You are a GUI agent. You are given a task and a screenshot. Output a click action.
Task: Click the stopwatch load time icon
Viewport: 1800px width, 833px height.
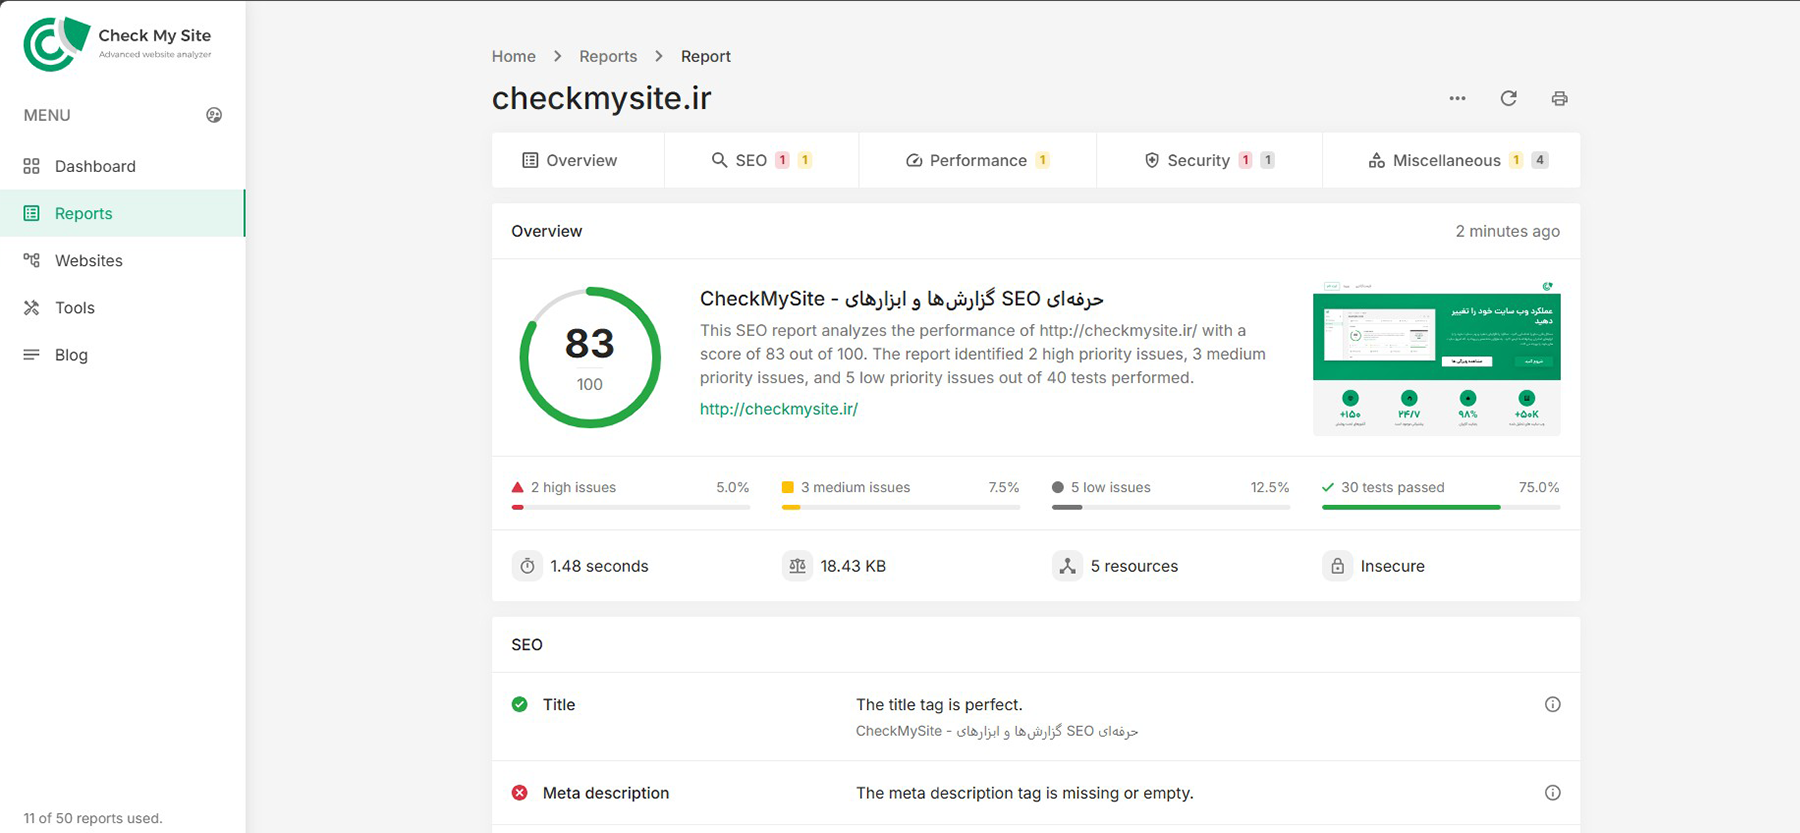[527, 566]
